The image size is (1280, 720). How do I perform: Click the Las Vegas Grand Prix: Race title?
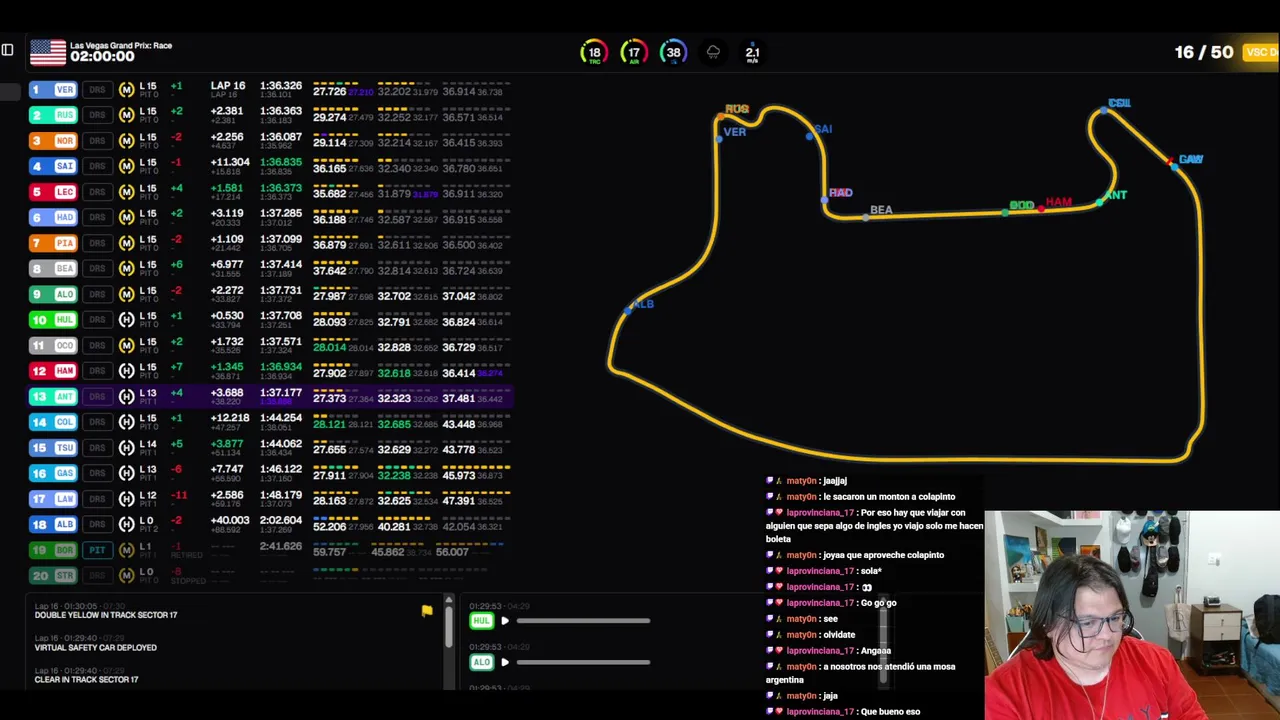[x=121, y=45]
